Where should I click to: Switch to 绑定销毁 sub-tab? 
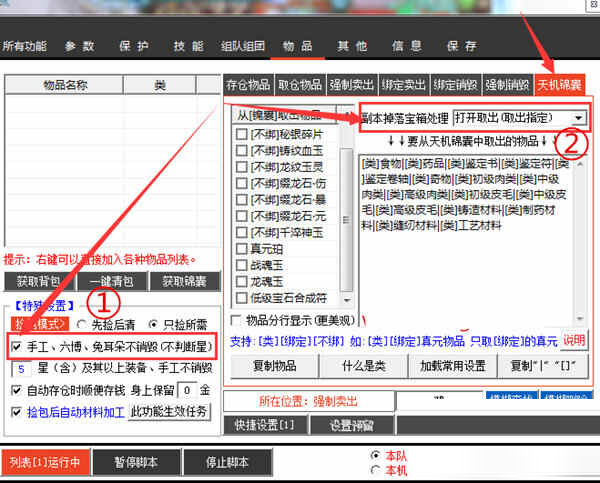point(456,85)
